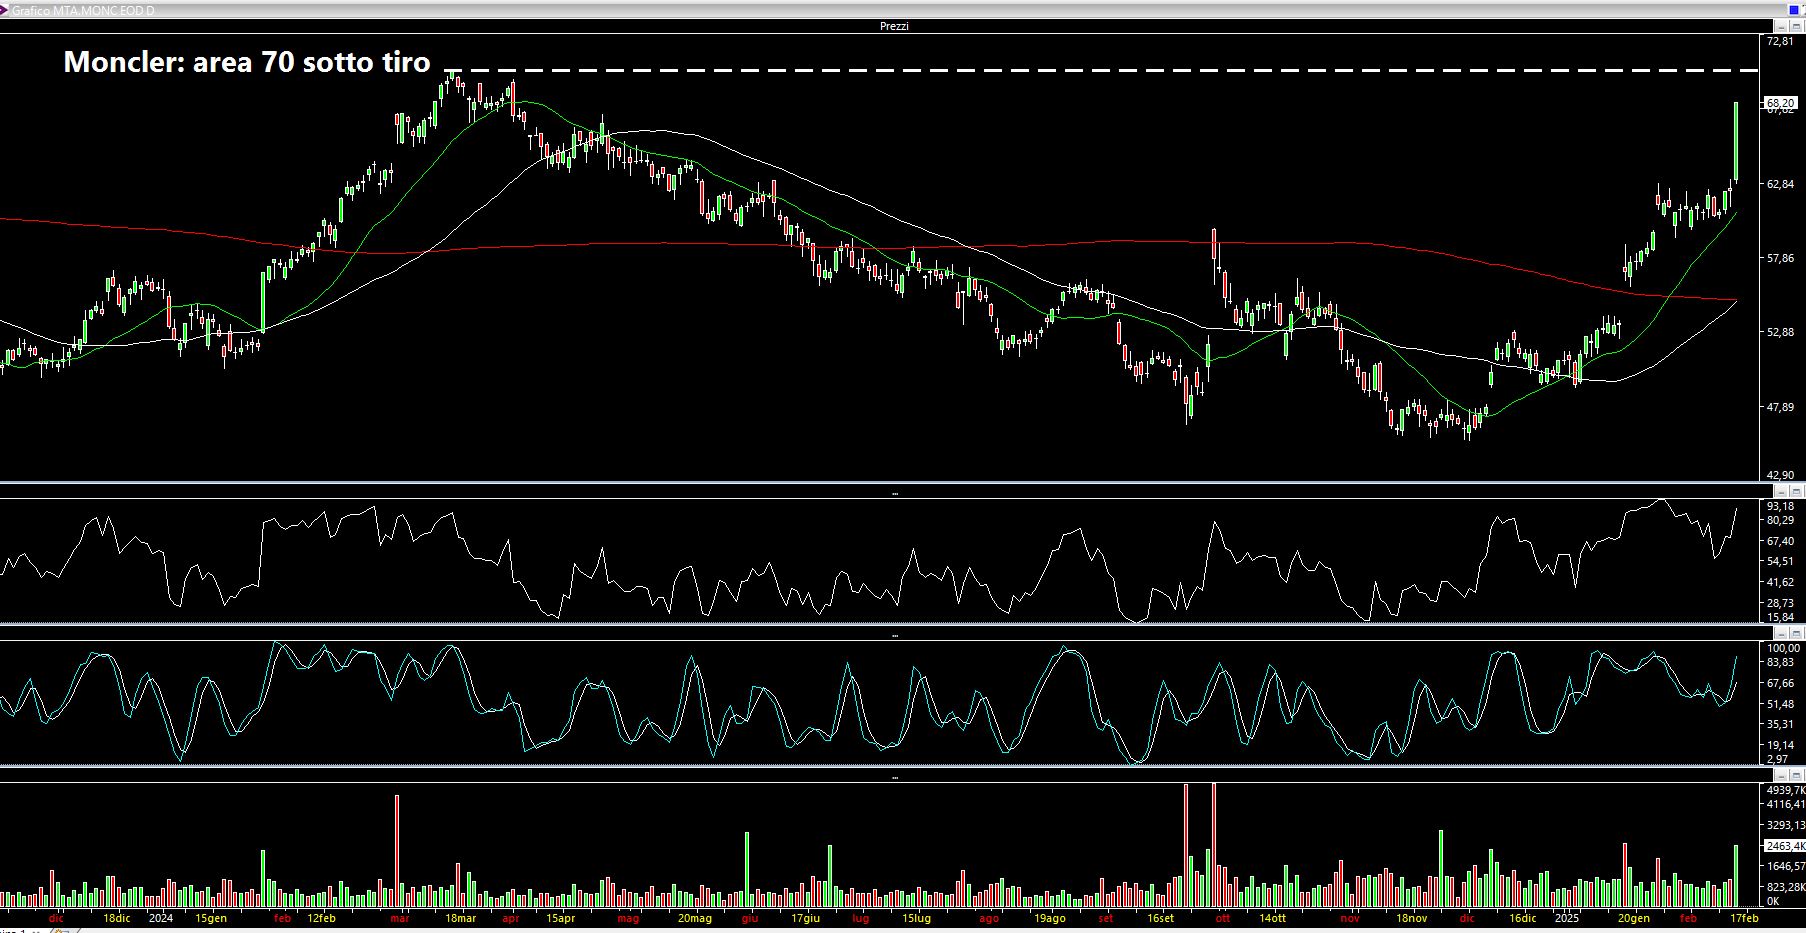Viewport: 1806px width, 933px height.
Task: Click the 100,00 stochastic scale value
Action: click(1783, 648)
